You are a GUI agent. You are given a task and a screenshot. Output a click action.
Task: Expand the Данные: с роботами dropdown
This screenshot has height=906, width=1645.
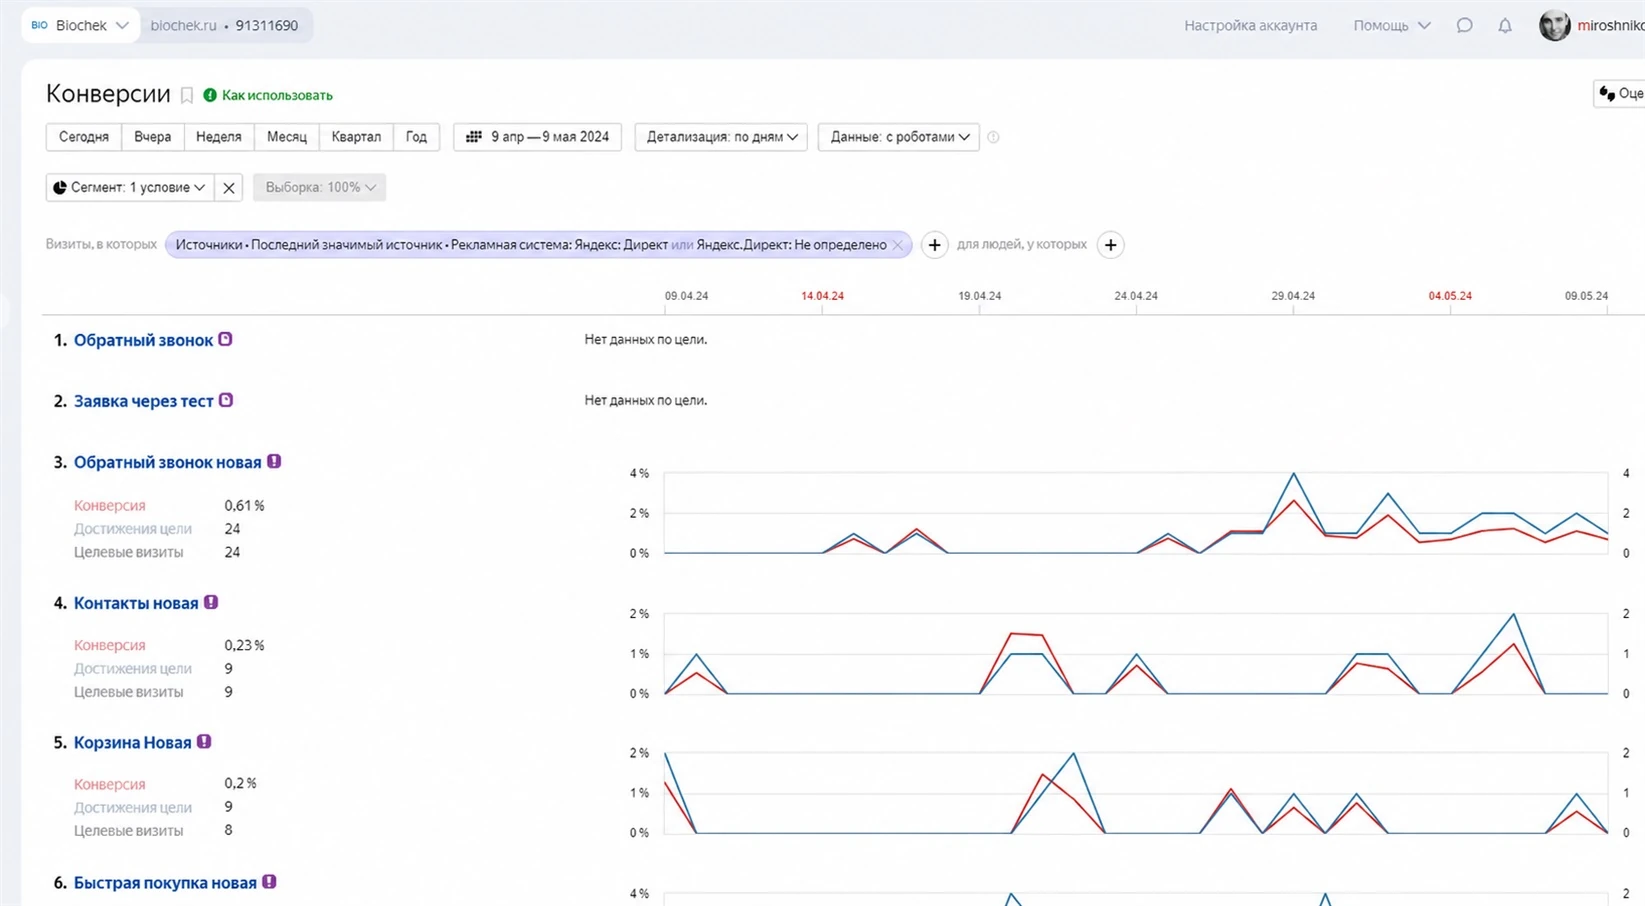(x=899, y=137)
